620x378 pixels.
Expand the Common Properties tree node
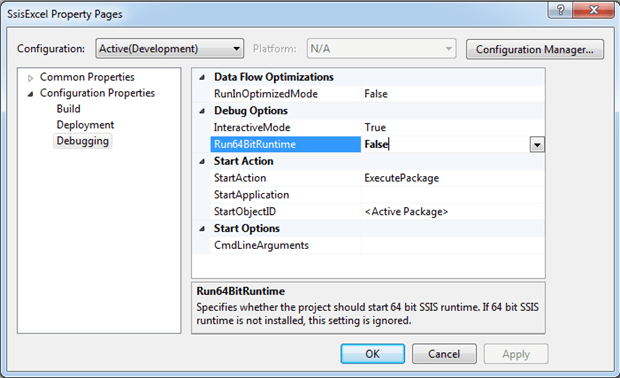(30, 78)
